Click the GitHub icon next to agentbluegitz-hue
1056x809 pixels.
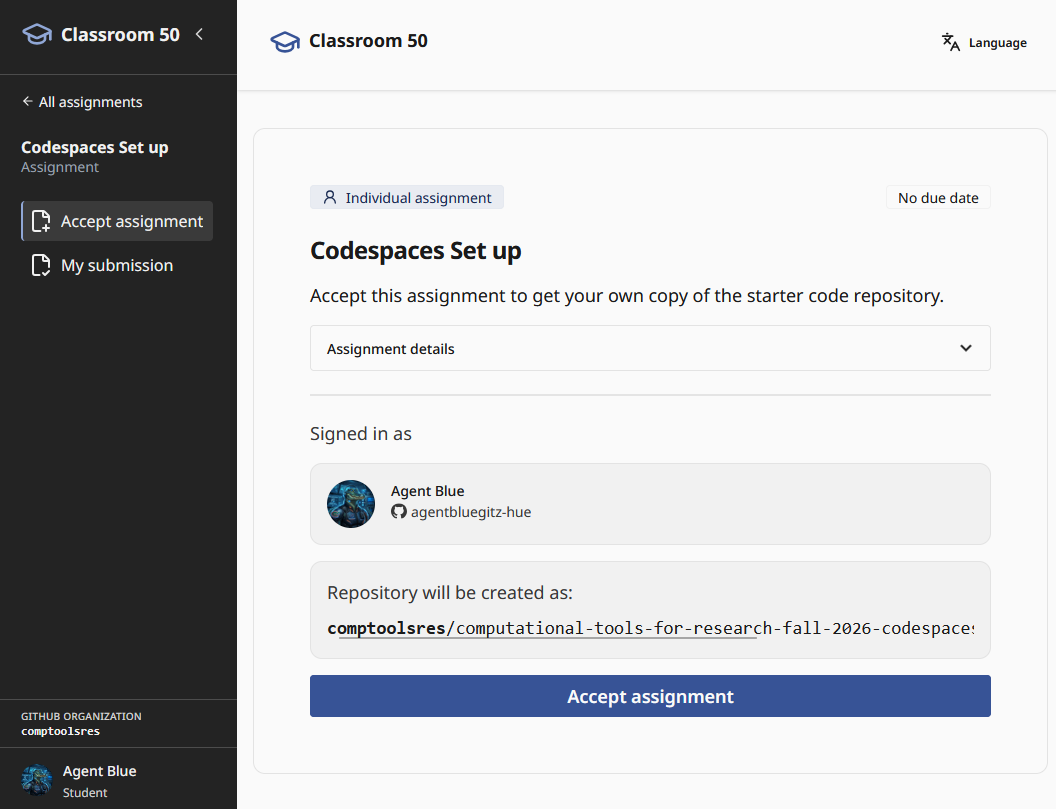pos(399,511)
